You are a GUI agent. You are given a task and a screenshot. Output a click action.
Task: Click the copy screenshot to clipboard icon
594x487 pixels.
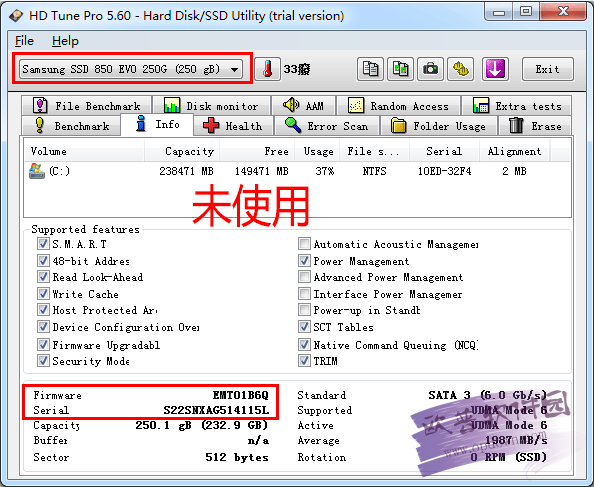tap(400, 69)
